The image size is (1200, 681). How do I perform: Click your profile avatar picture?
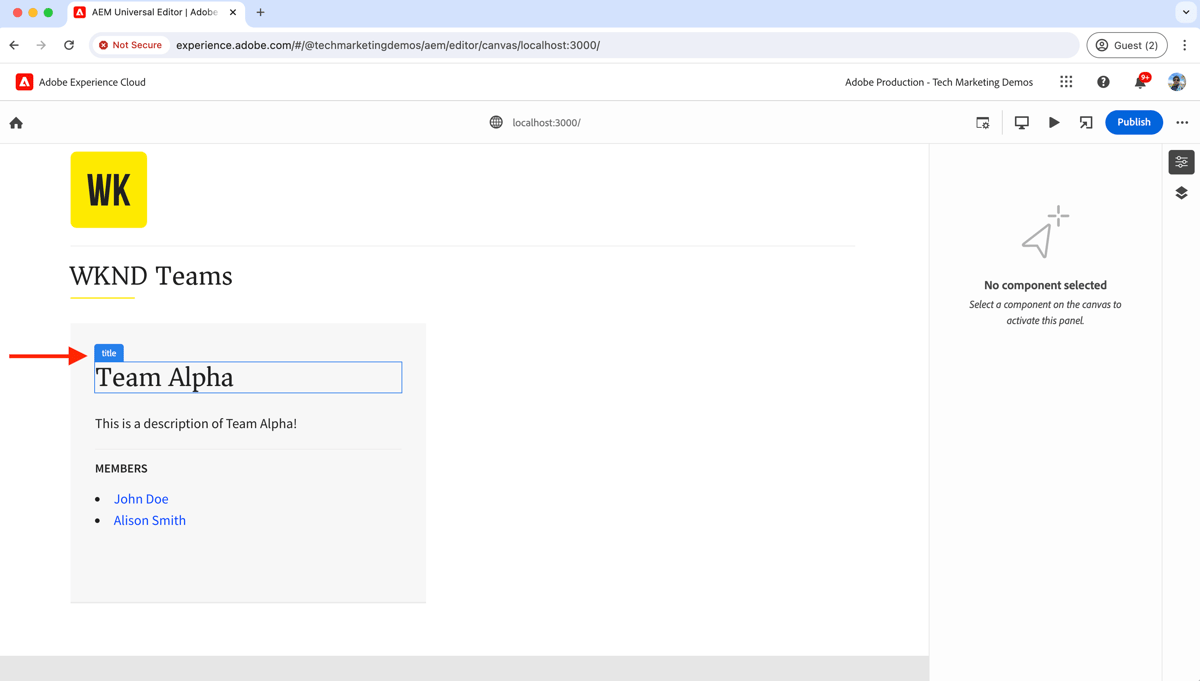[1178, 82]
